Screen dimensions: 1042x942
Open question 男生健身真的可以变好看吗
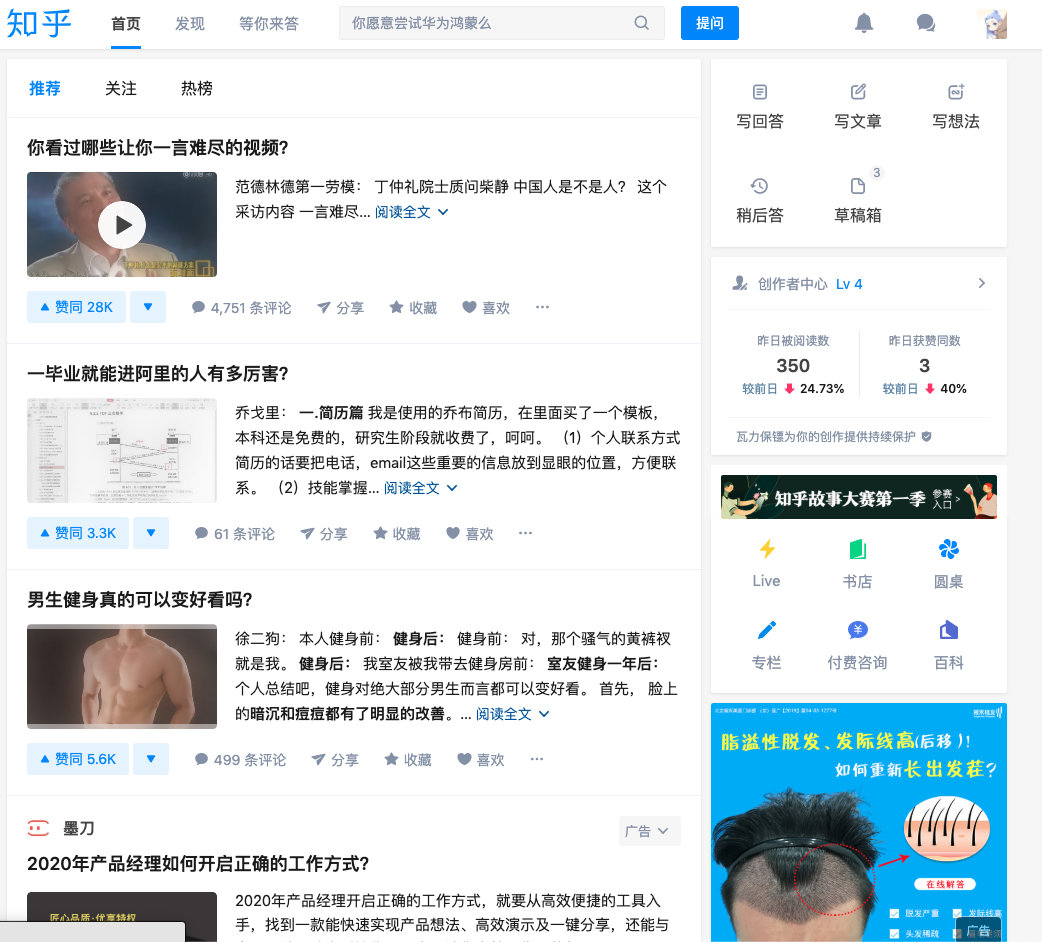point(140,599)
